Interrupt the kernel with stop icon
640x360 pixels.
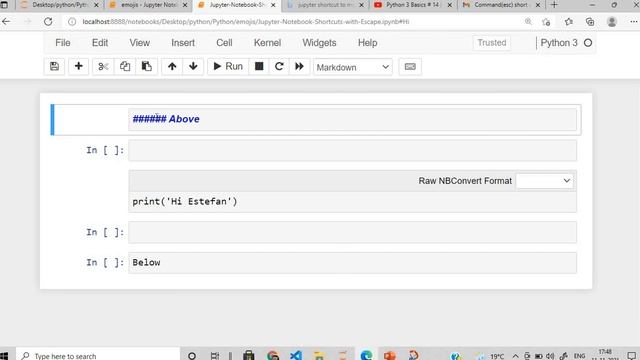pyautogui.click(x=259, y=67)
